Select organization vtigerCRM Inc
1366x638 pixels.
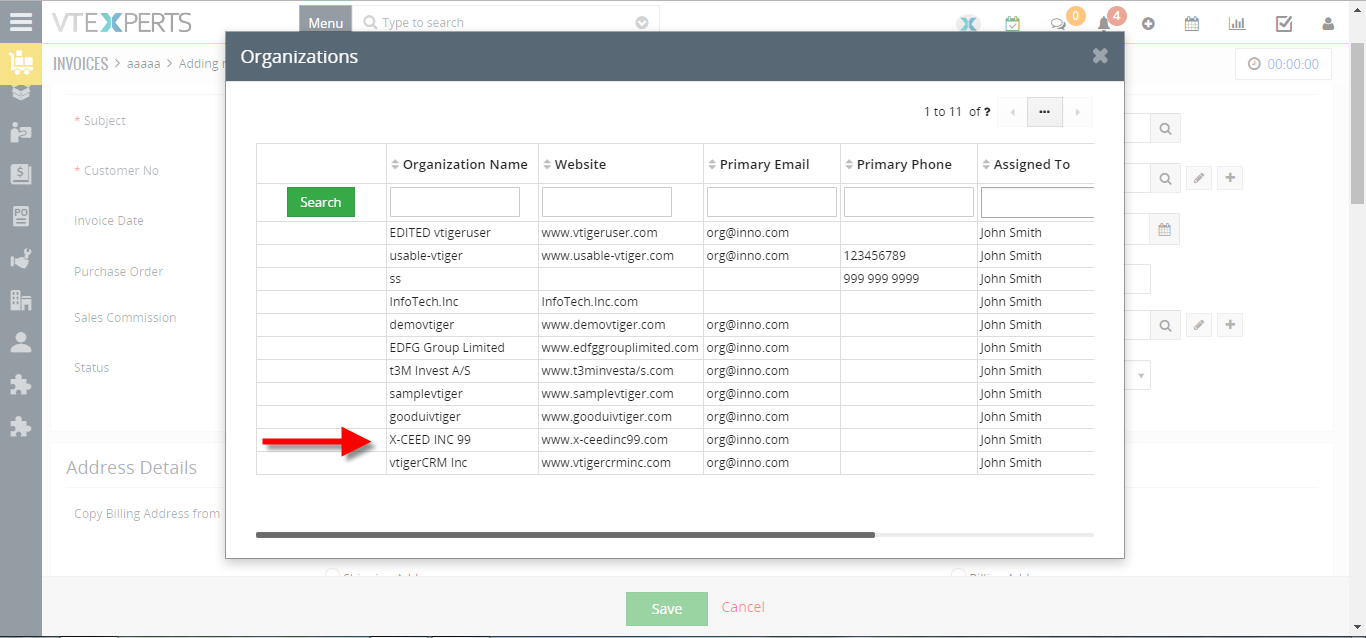[x=428, y=463]
